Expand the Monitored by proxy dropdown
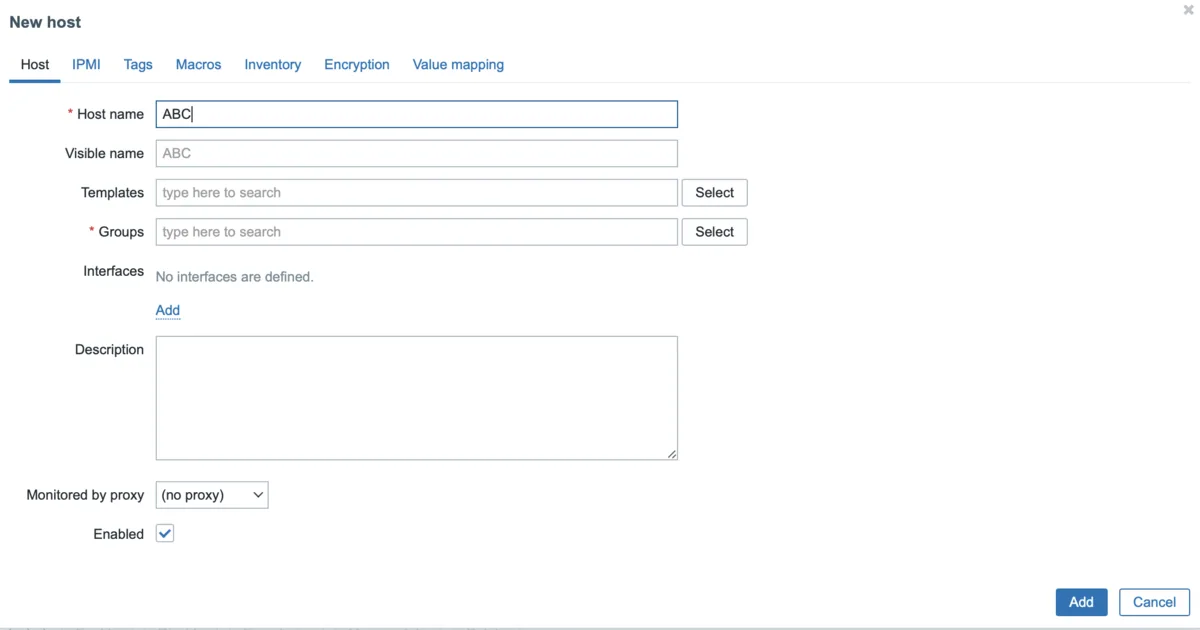 point(212,495)
